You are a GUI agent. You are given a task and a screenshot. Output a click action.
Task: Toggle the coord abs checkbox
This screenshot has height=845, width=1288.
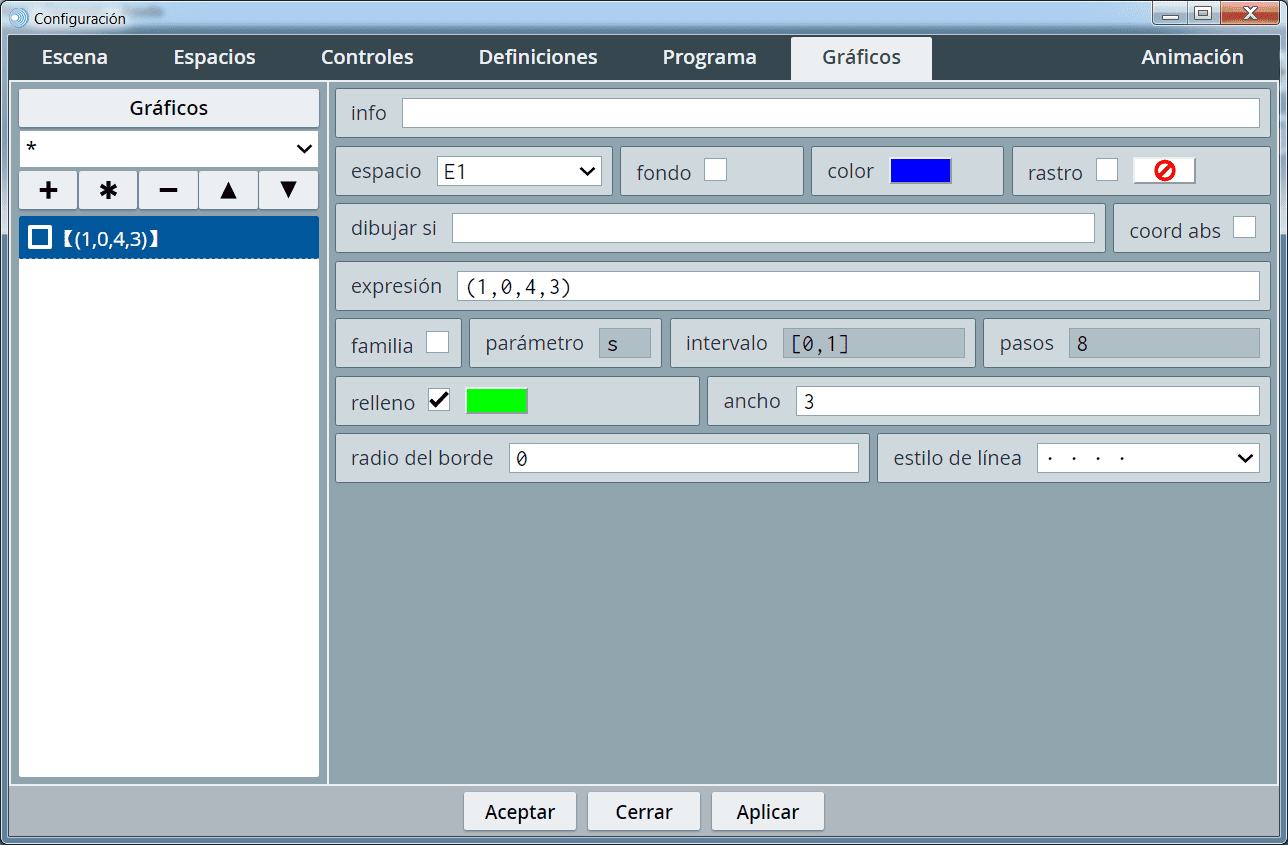pos(1244,228)
